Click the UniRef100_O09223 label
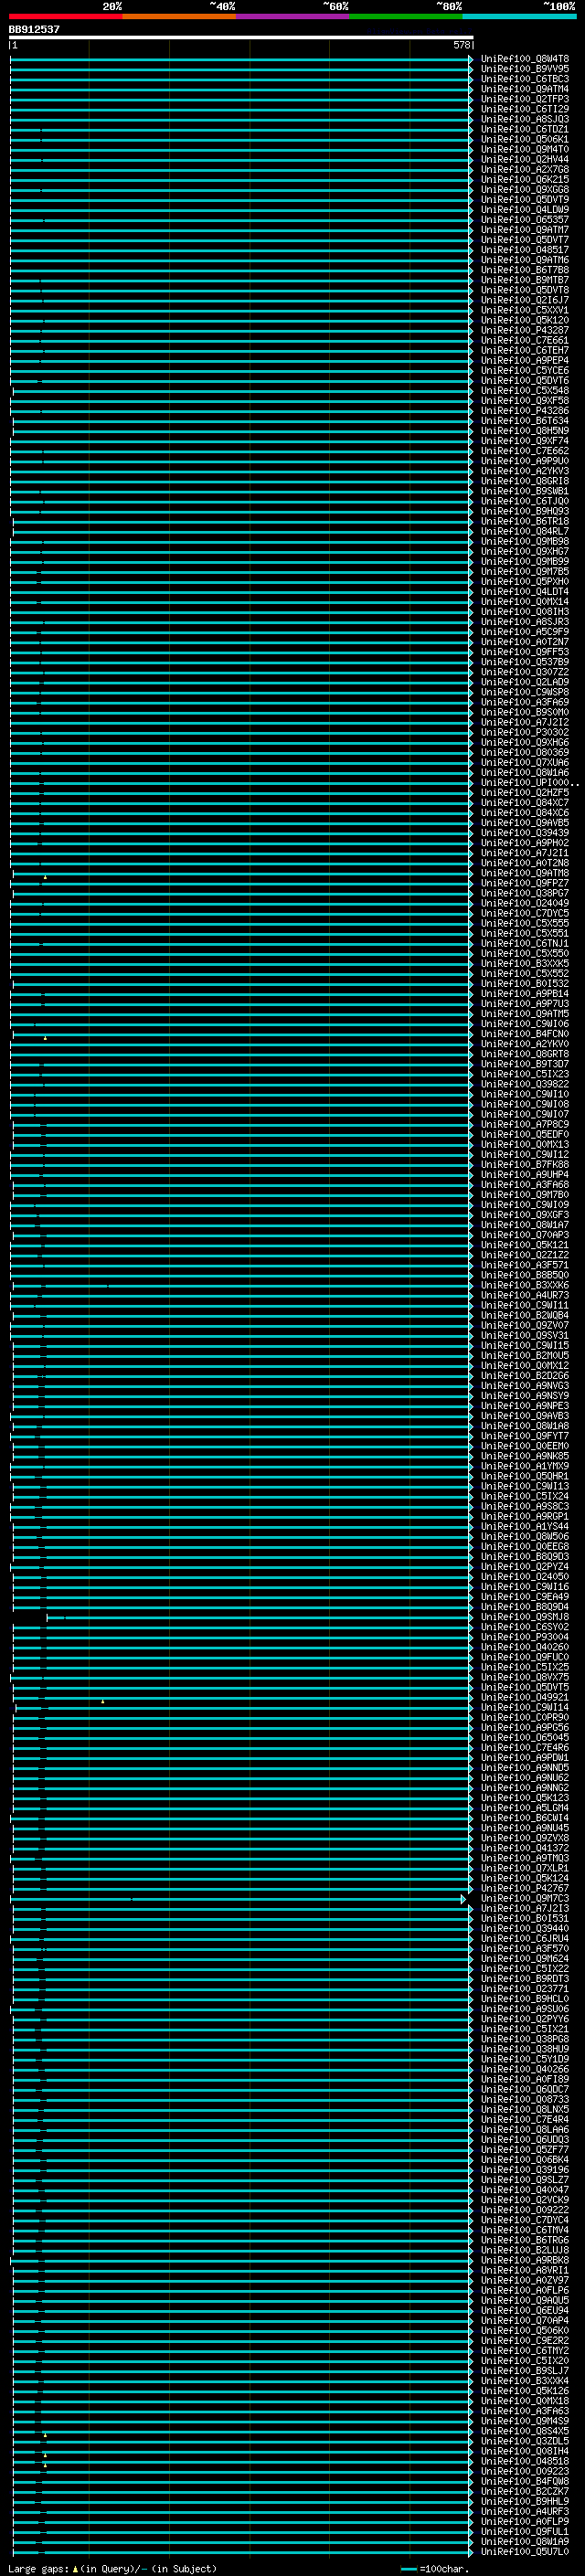 point(524,2471)
